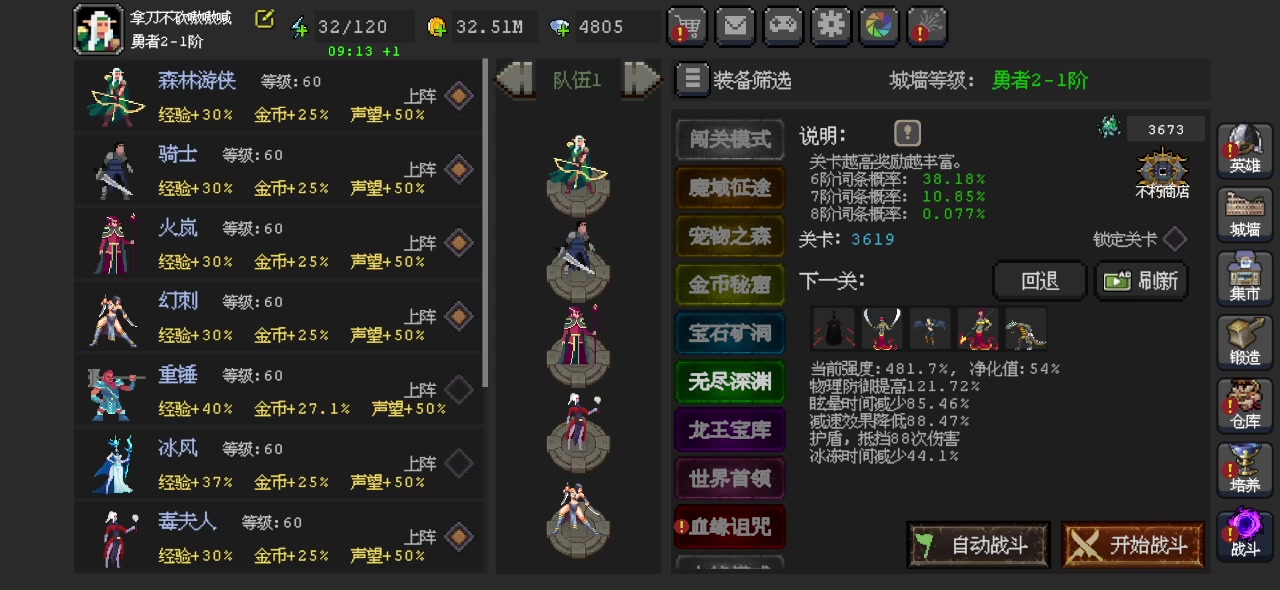Open the 装备筛选 filter menu
This screenshot has height=590, width=1280.
[x=734, y=80]
